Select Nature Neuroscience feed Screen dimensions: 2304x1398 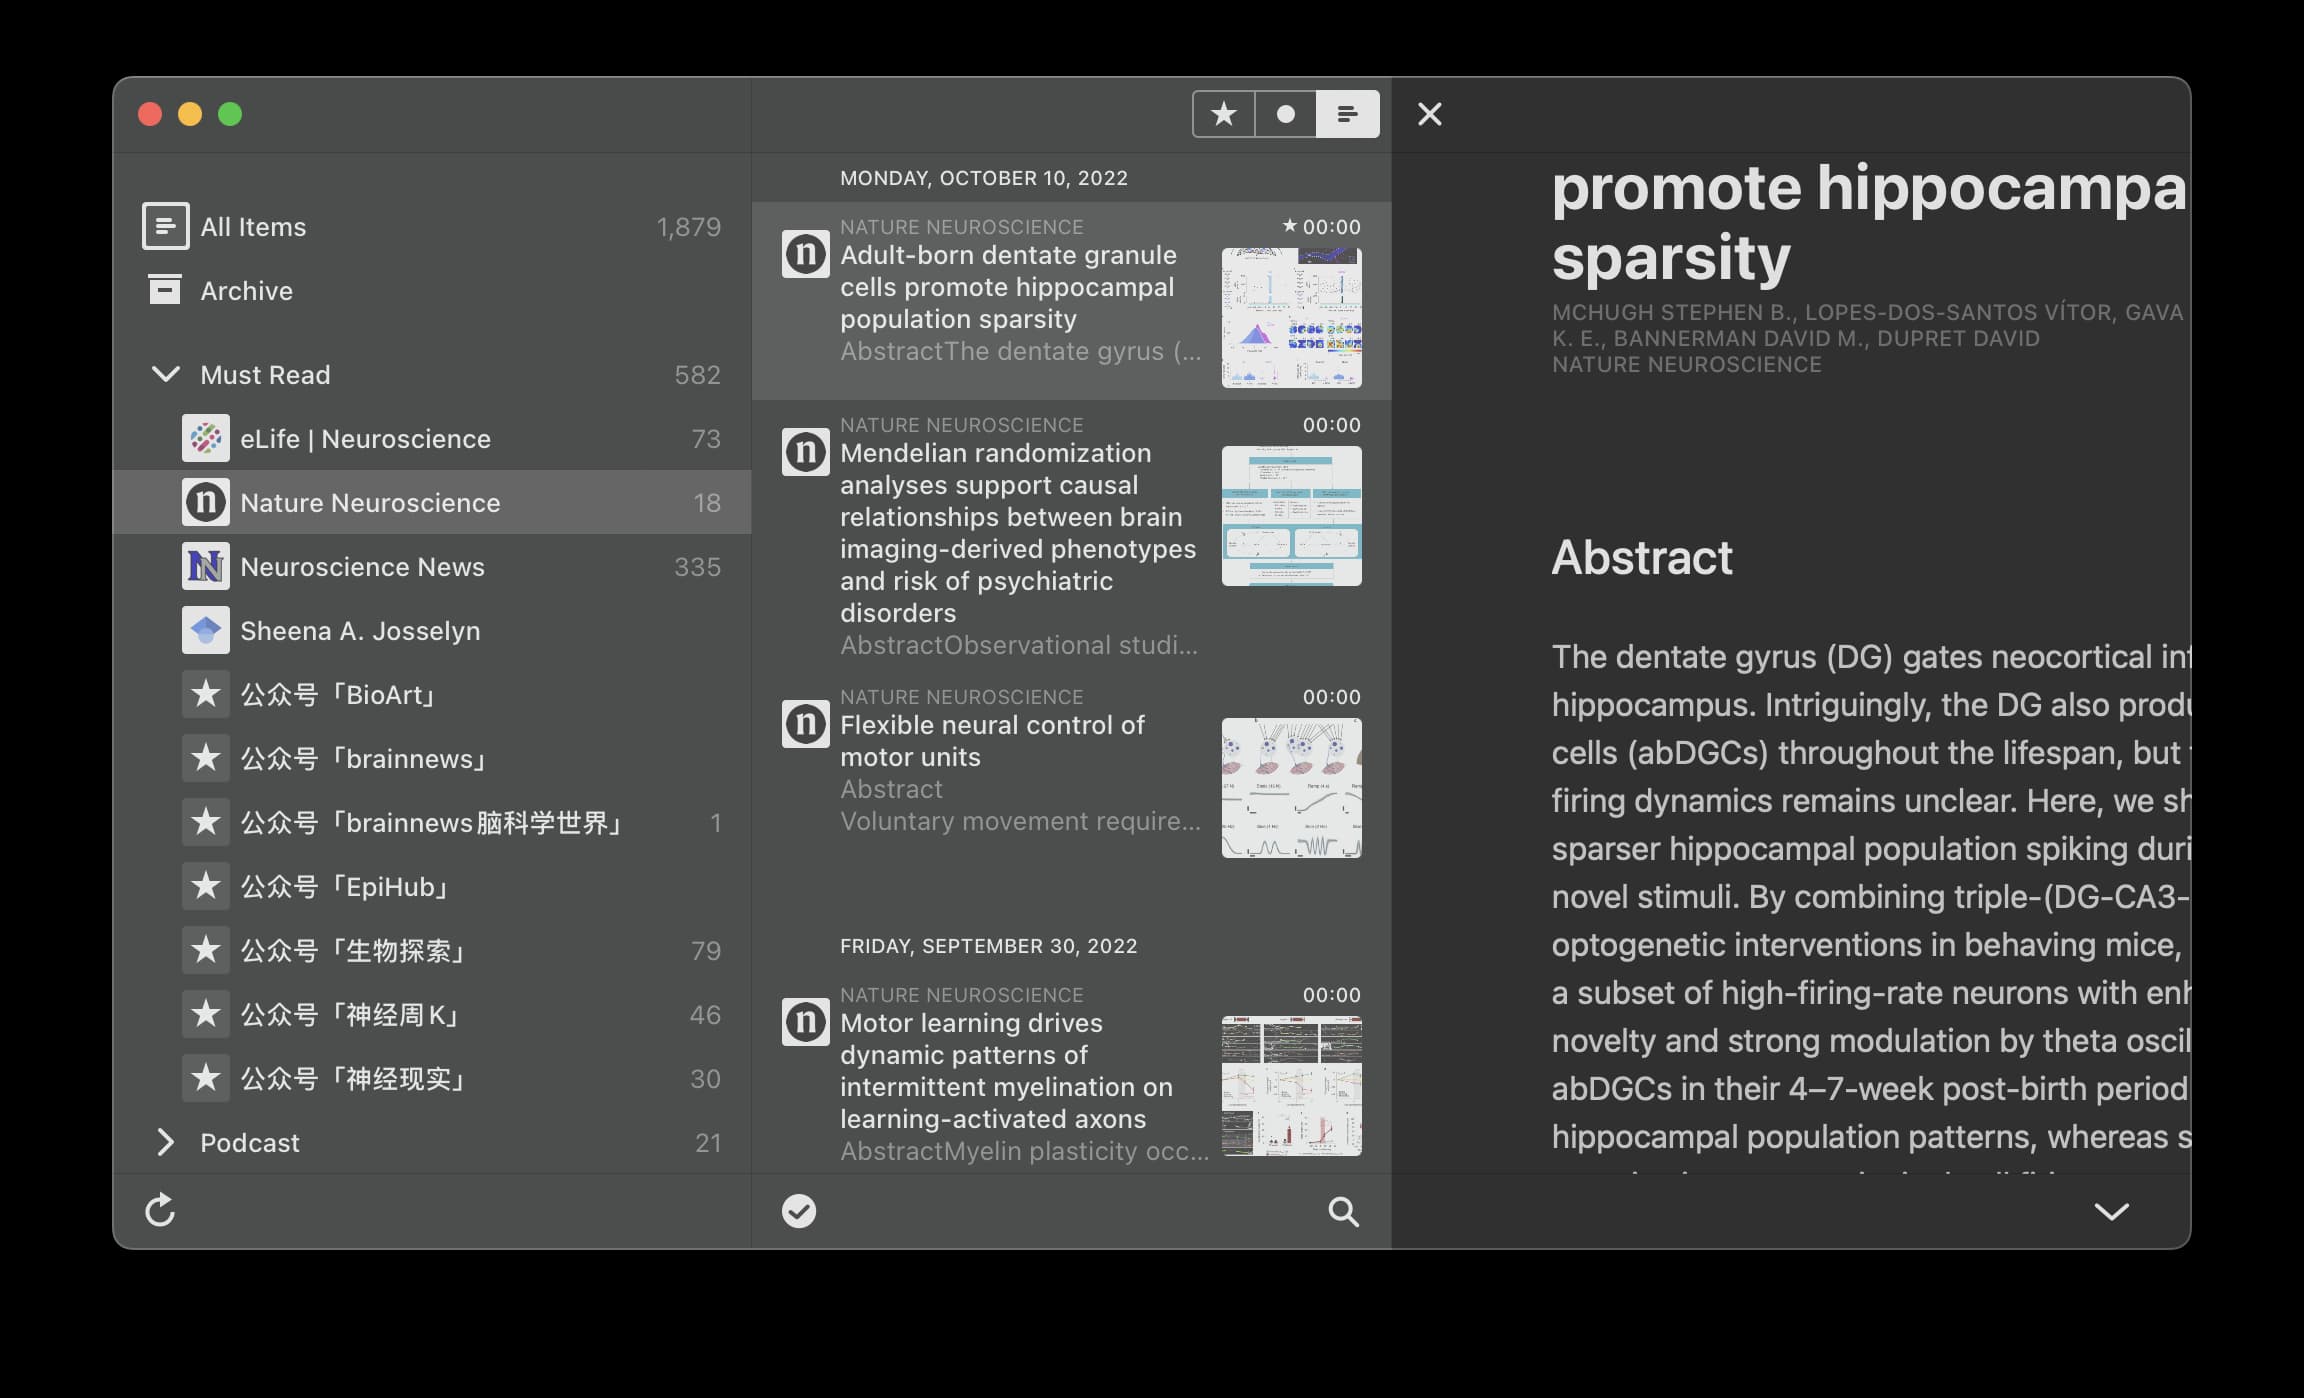click(x=432, y=502)
